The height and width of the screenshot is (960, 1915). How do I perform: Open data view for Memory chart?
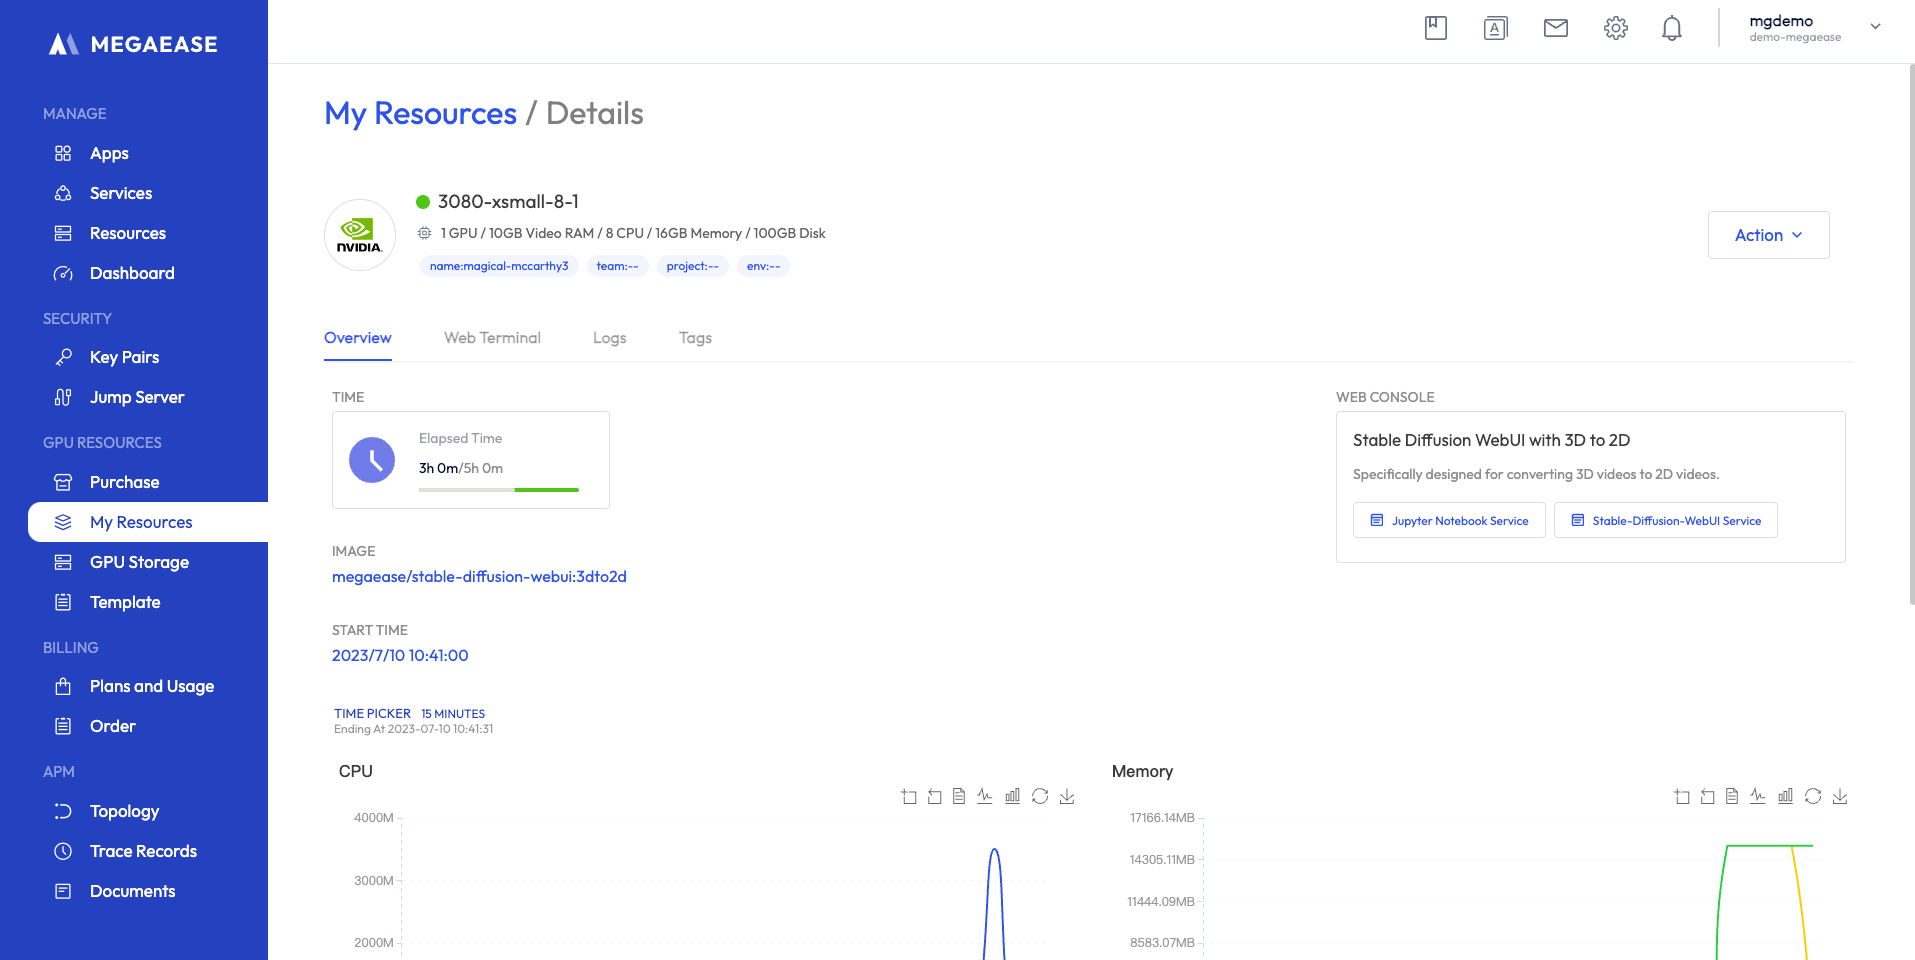tap(1732, 796)
